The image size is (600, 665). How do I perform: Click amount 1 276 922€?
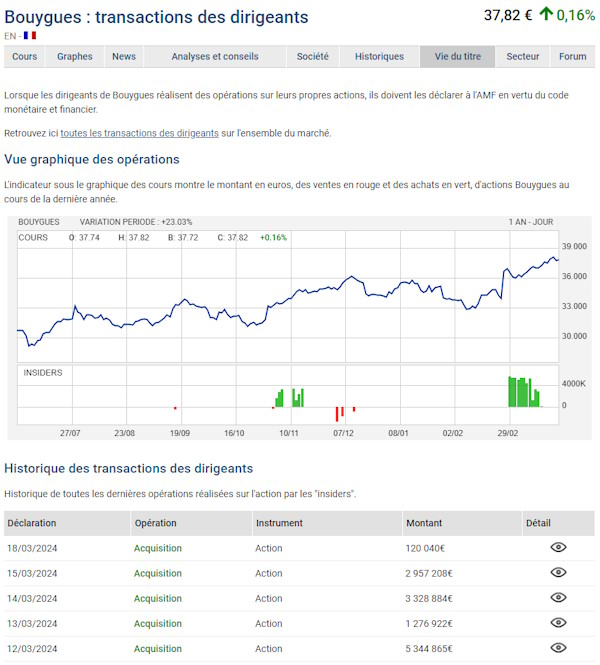(429, 623)
